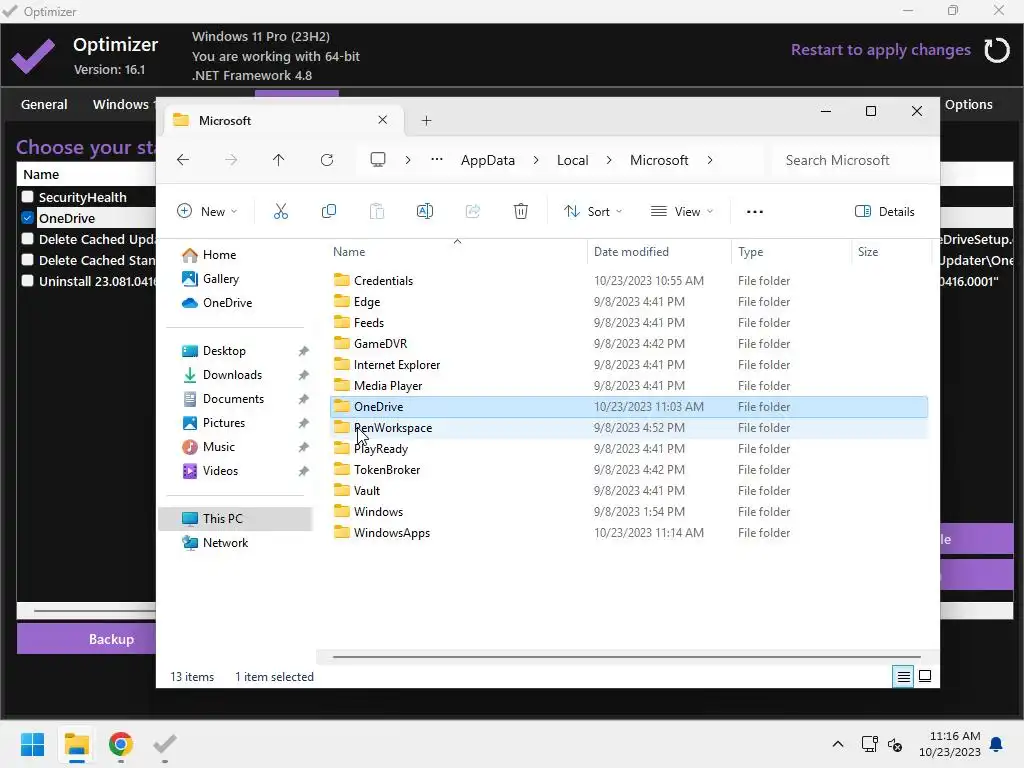Click the horizontal scrollbar in Explorer file list
Viewport: 1024px width, 768px height.
(626, 656)
